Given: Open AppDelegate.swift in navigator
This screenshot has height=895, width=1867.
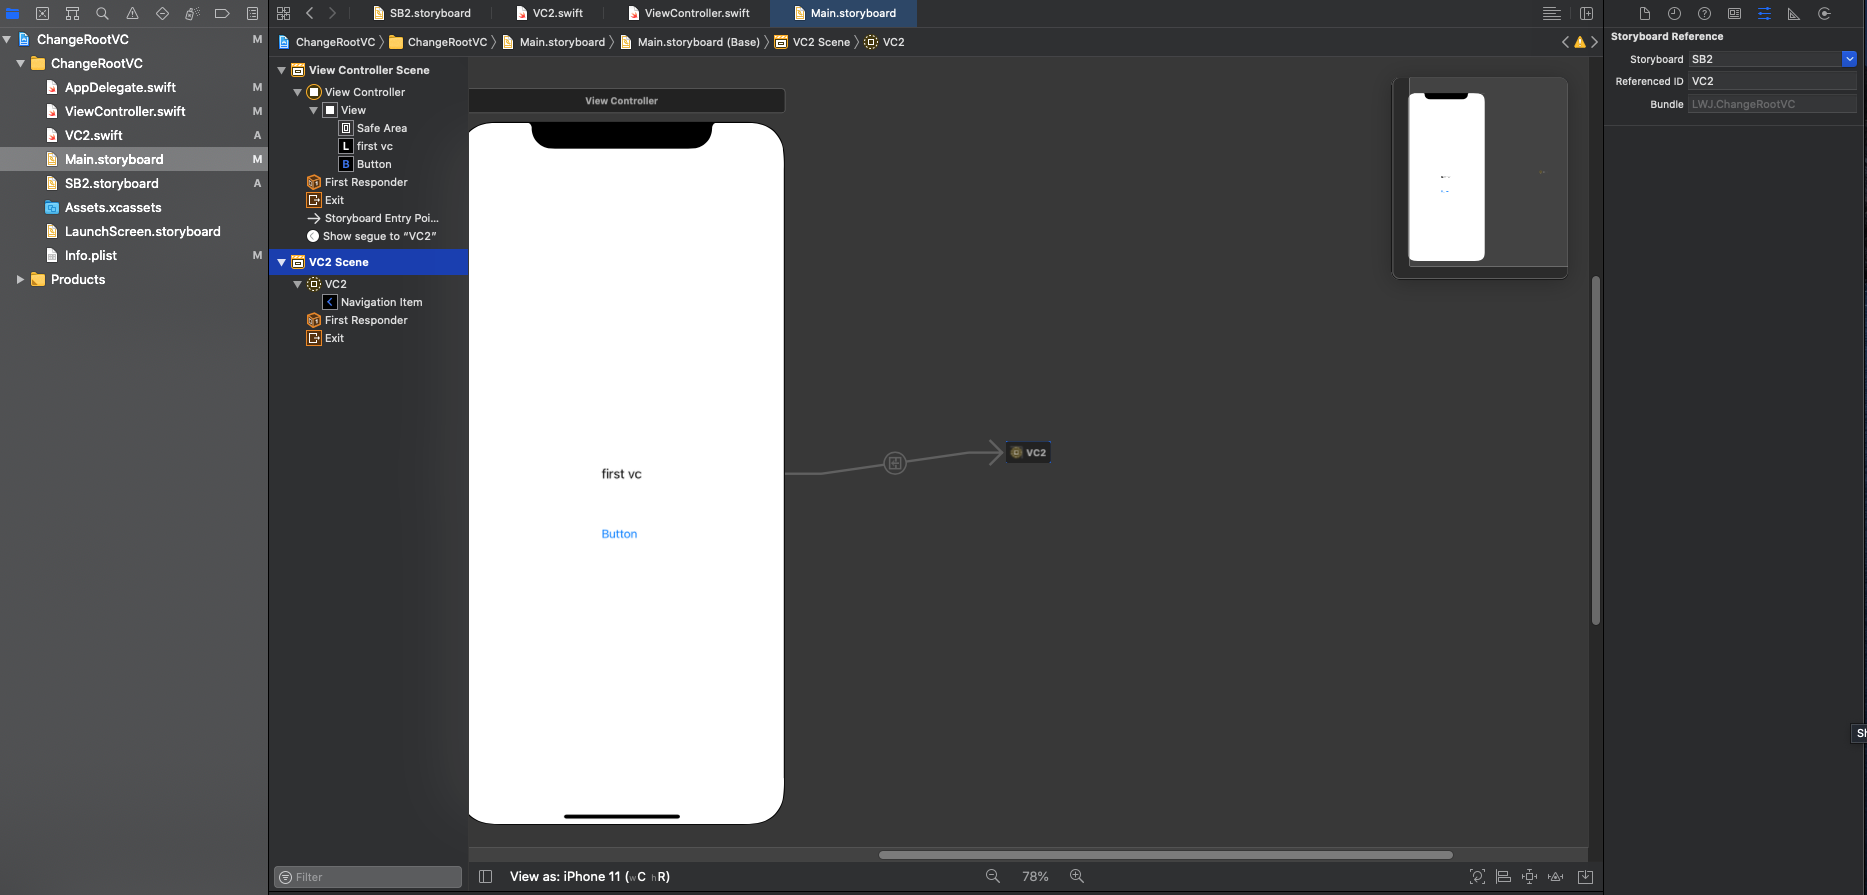Looking at the screenshot, I should pos(120,87).
